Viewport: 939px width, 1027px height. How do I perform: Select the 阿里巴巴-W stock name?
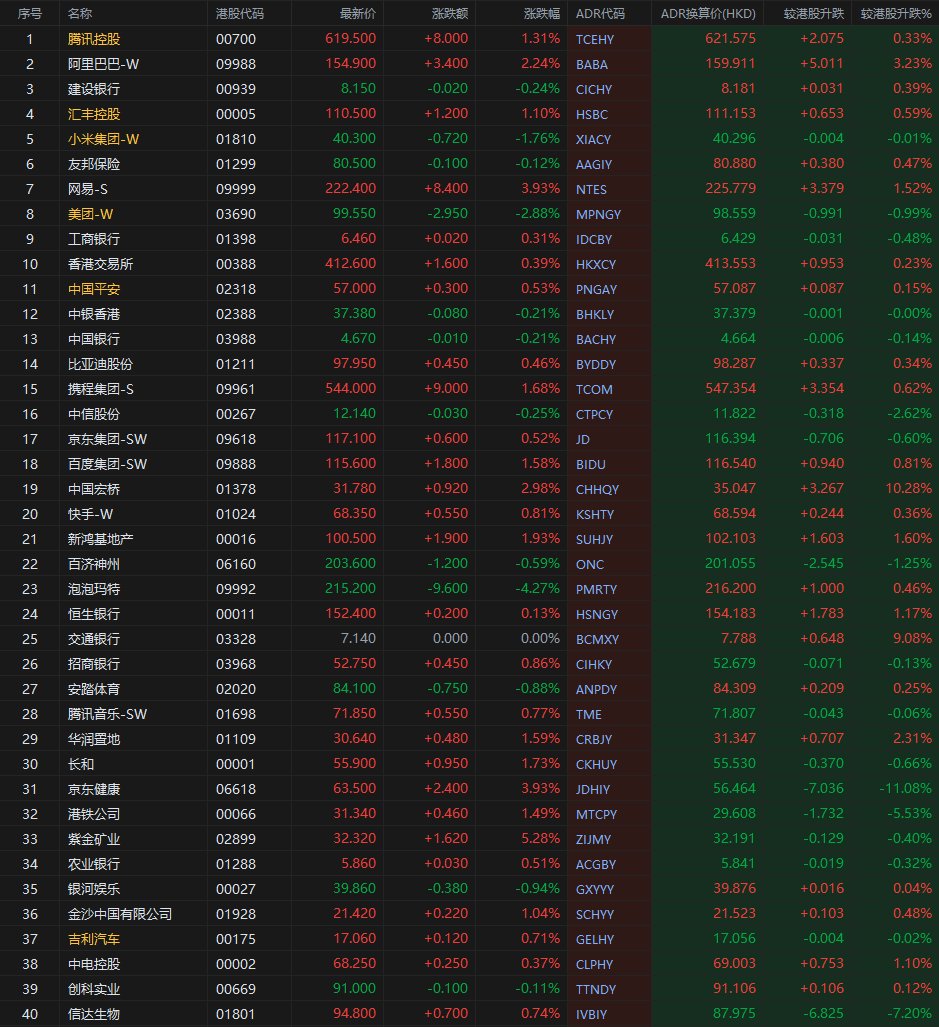pos(103,64)
